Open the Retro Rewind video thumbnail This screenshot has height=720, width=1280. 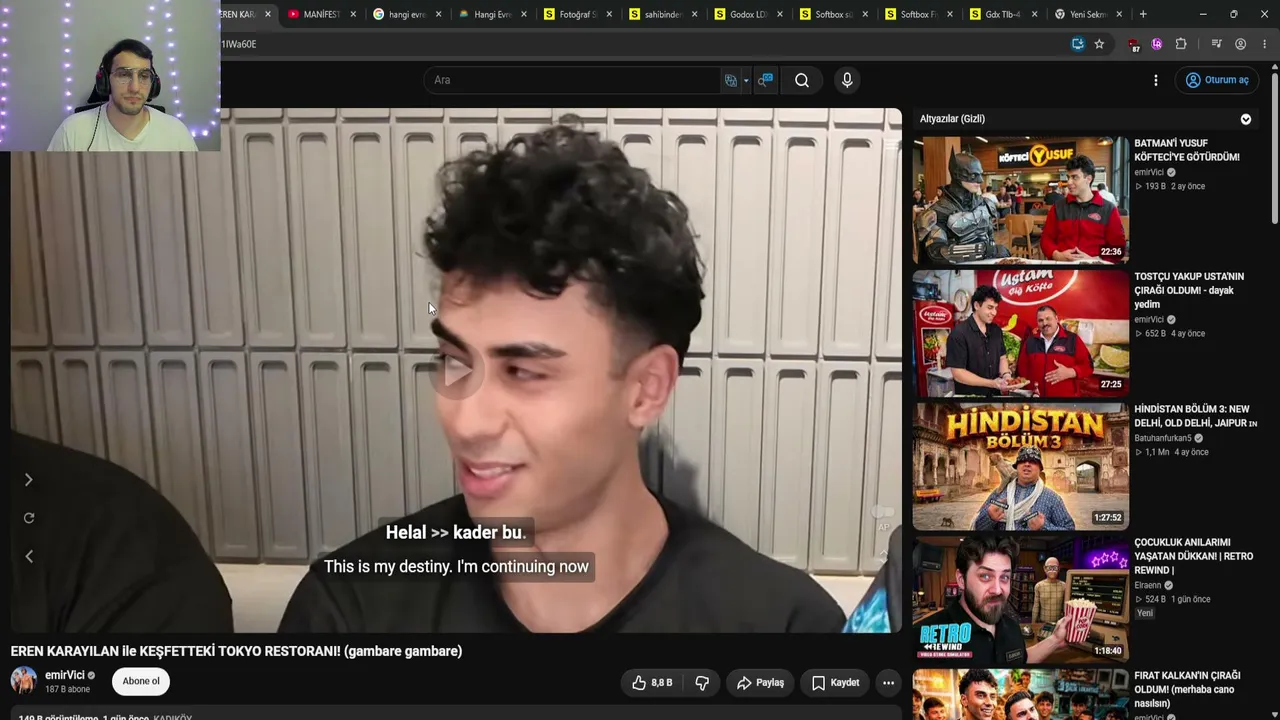click(1020, 599)
